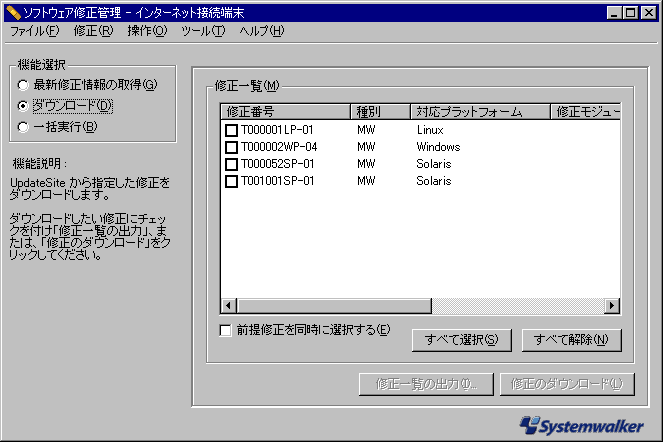Sort by 修正番号 column header
Viewport: 663px width, 442px height.
[x=285, y=112]
